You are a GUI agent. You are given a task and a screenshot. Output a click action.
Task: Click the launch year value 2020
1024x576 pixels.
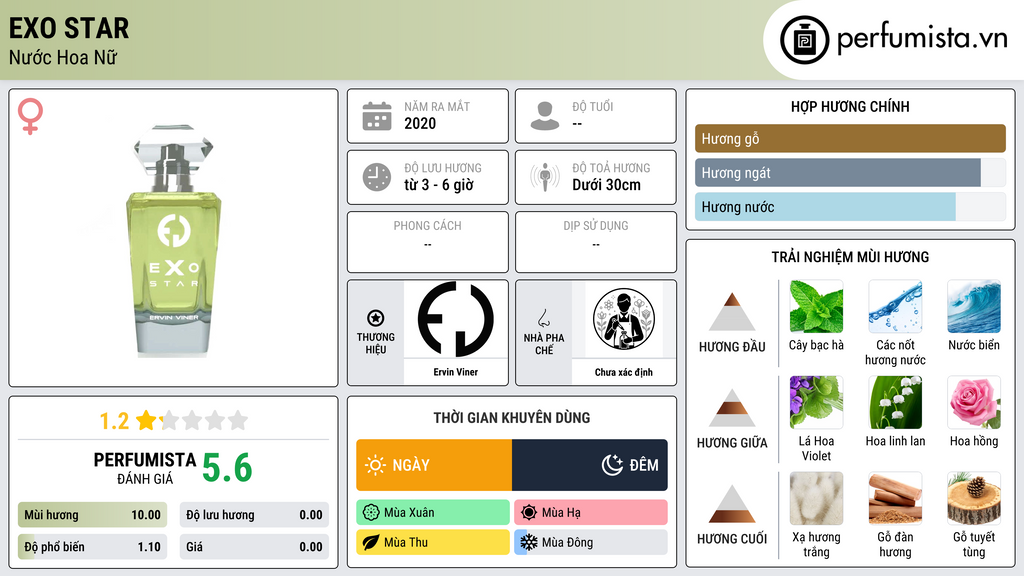tap(420, 123)
